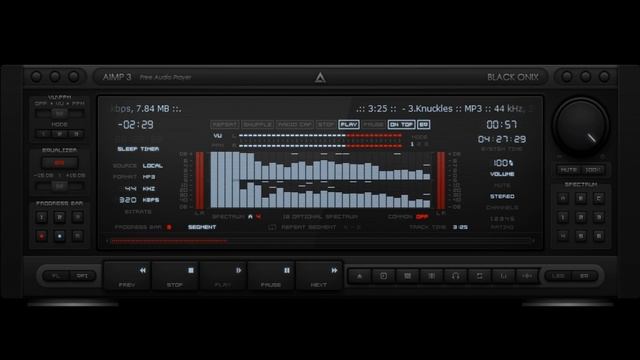The image size is (640, 360).
Task: Turn the round volume knob
Action: [x=581, y=126]
